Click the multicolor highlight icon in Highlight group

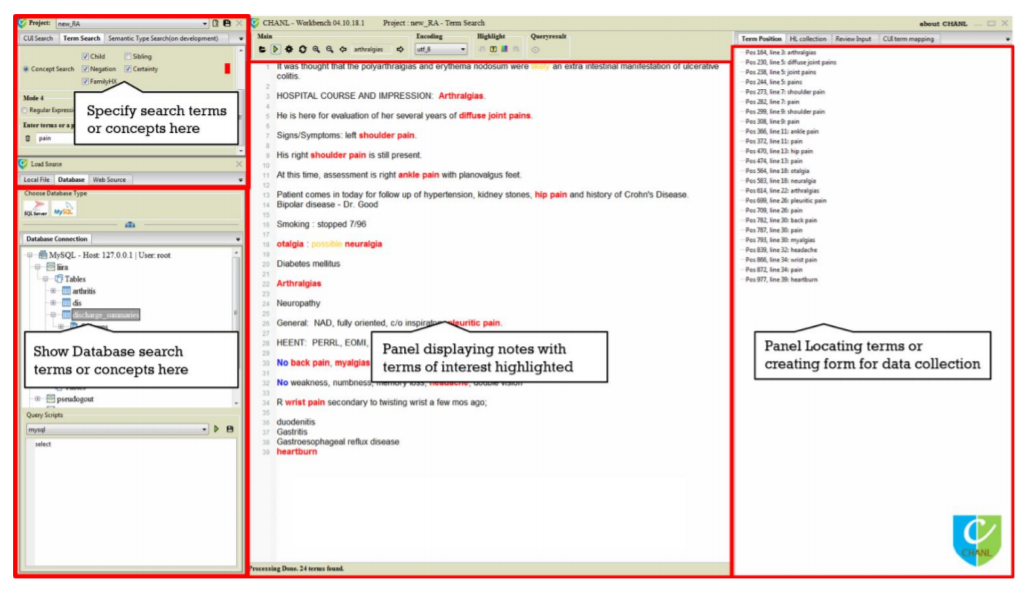point(504,49)
